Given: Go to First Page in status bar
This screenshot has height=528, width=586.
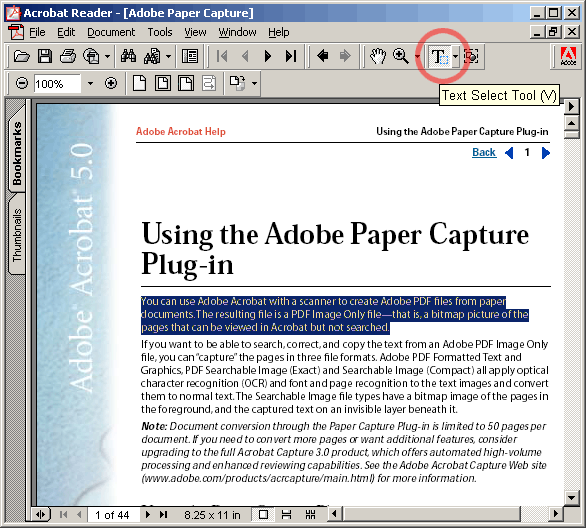Looking at the screenshot, I should coord(63,515).
